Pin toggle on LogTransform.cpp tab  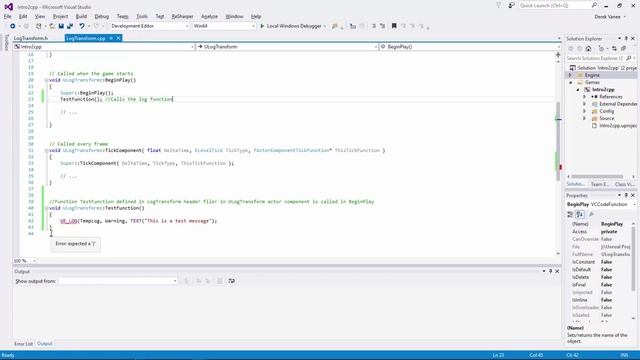111,38
